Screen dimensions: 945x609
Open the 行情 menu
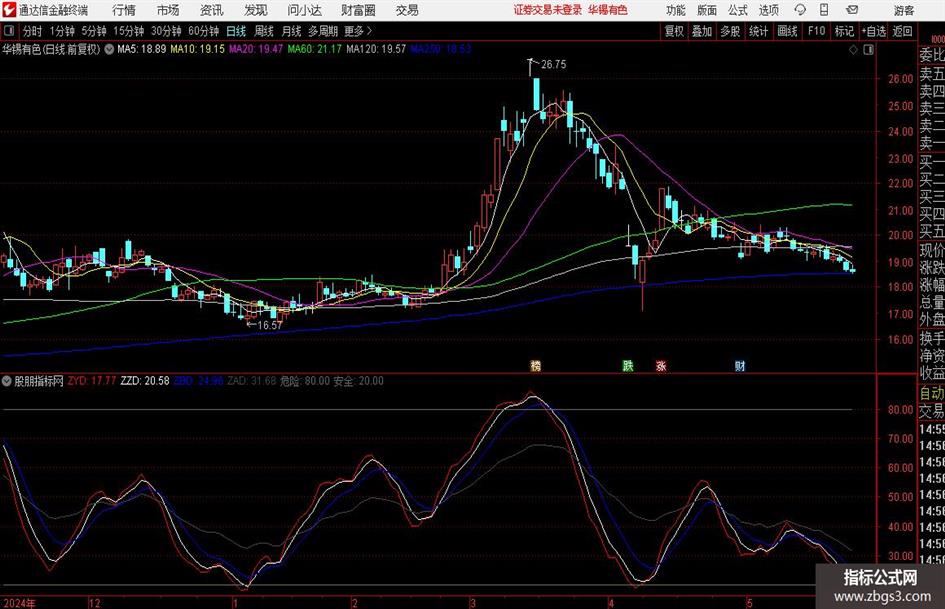(124, 10)
